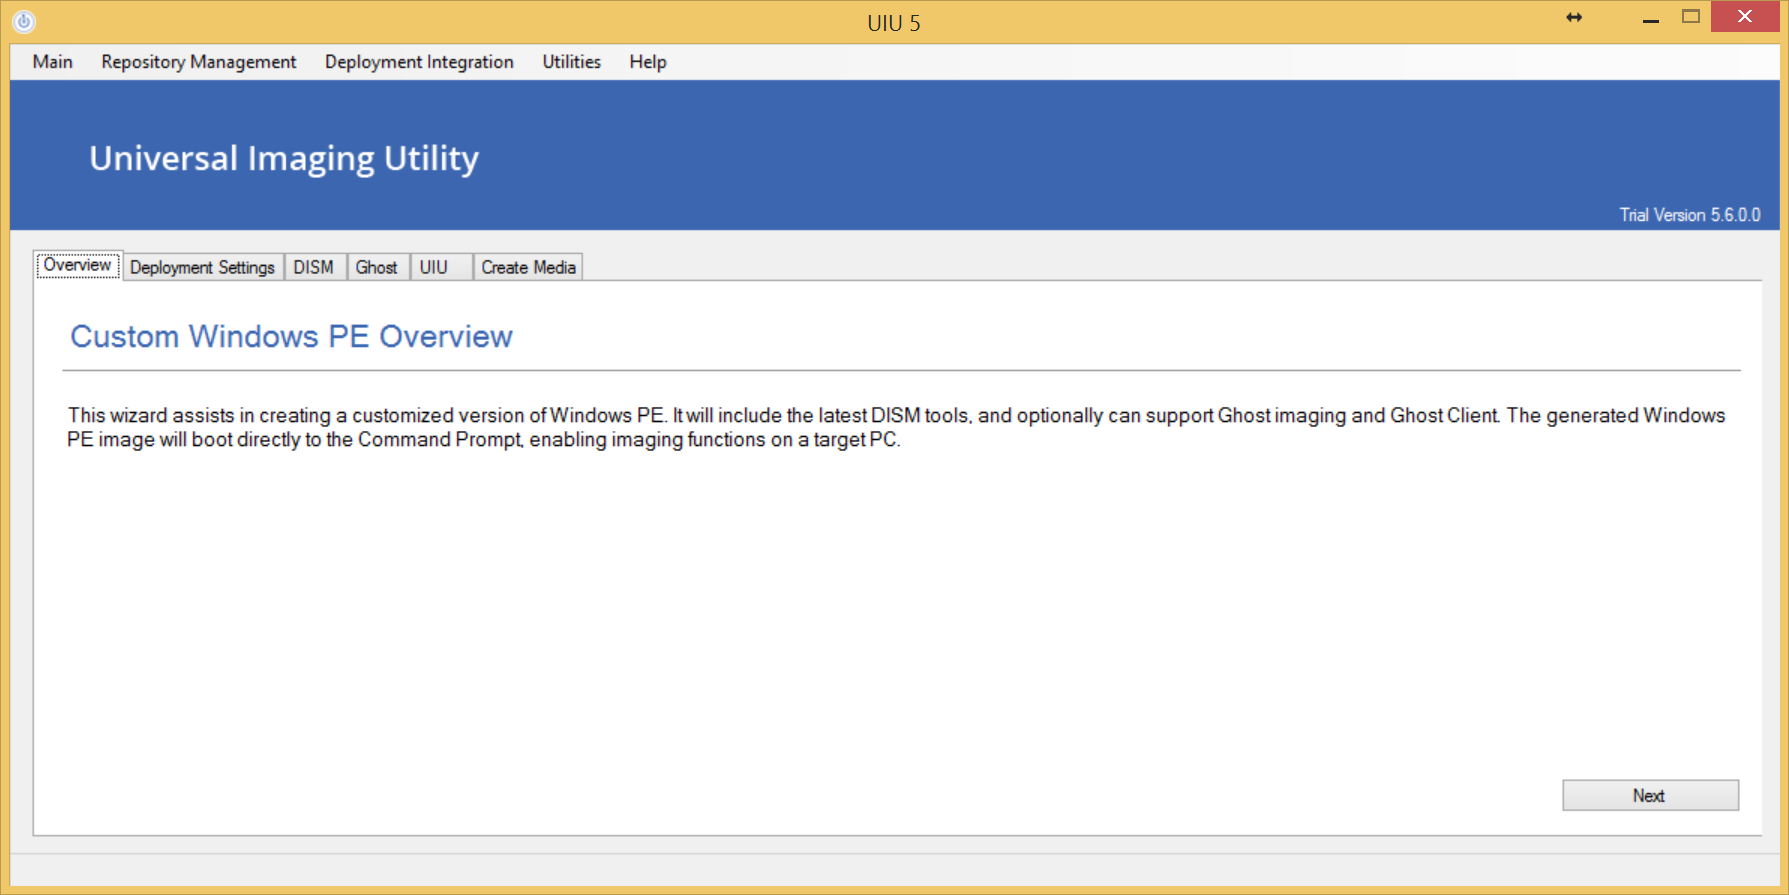Screen dimensions: 1789x895
Task: Click the Next button
Action: (1650, 795)
